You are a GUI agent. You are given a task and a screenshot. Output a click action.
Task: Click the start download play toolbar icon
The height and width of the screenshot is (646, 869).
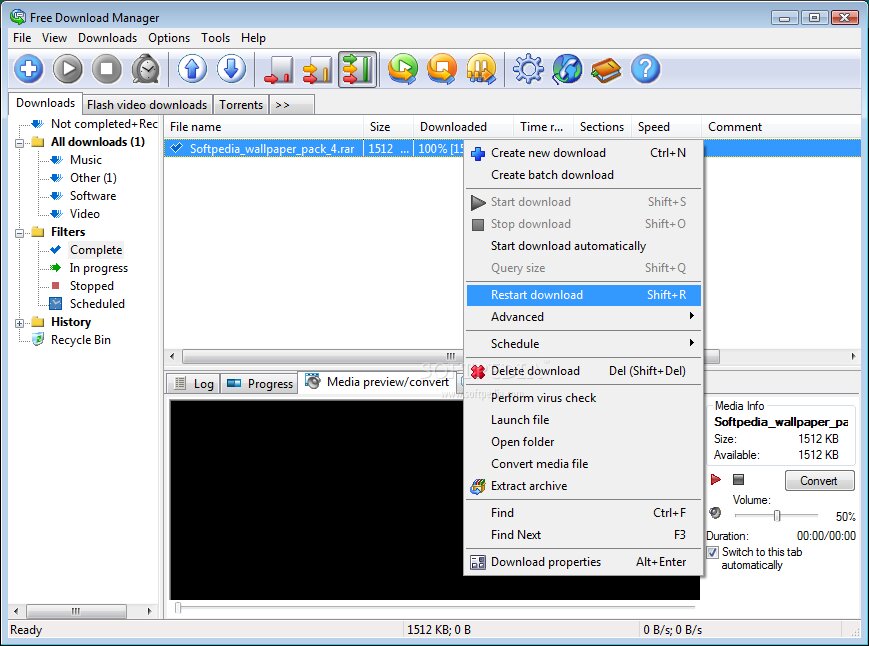[x=68, y=69]
